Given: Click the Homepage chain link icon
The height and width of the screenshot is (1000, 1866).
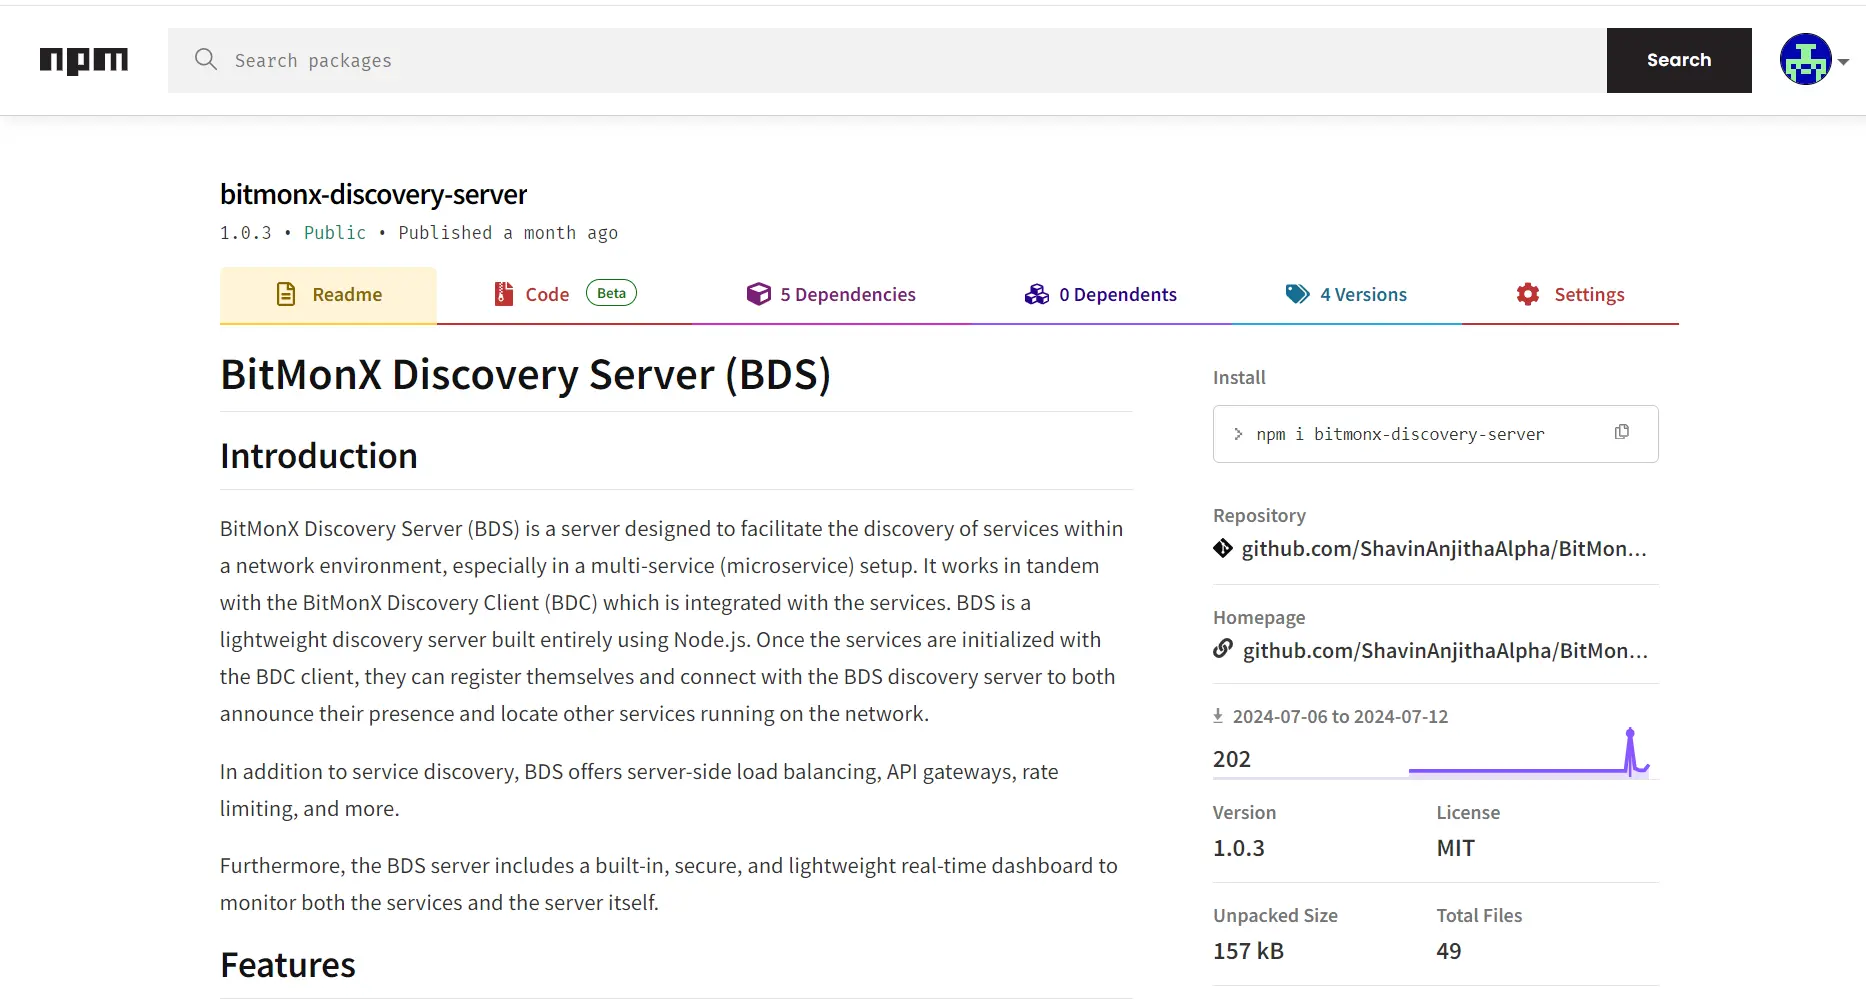Looking at the screenshot, I should (x=1223, y=649).
